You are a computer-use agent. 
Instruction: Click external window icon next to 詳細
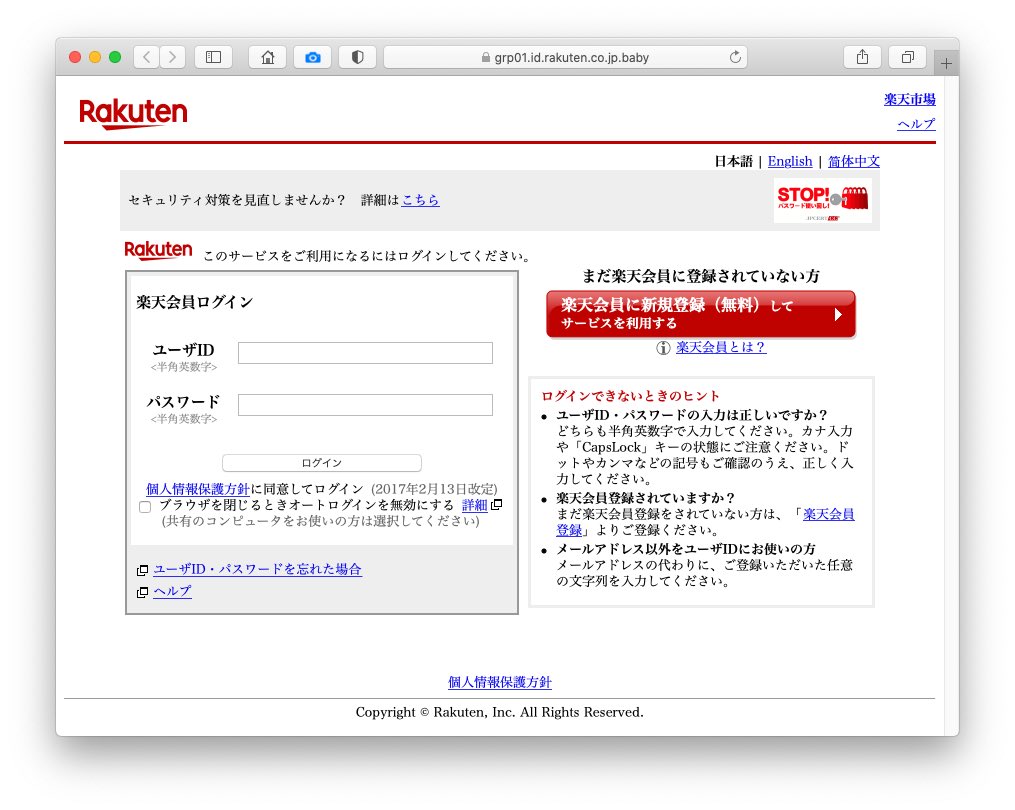496,504
